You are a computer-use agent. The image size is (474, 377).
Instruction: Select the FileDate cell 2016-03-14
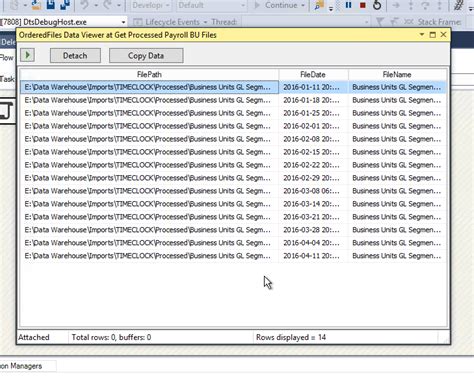[x=313, y=204]
